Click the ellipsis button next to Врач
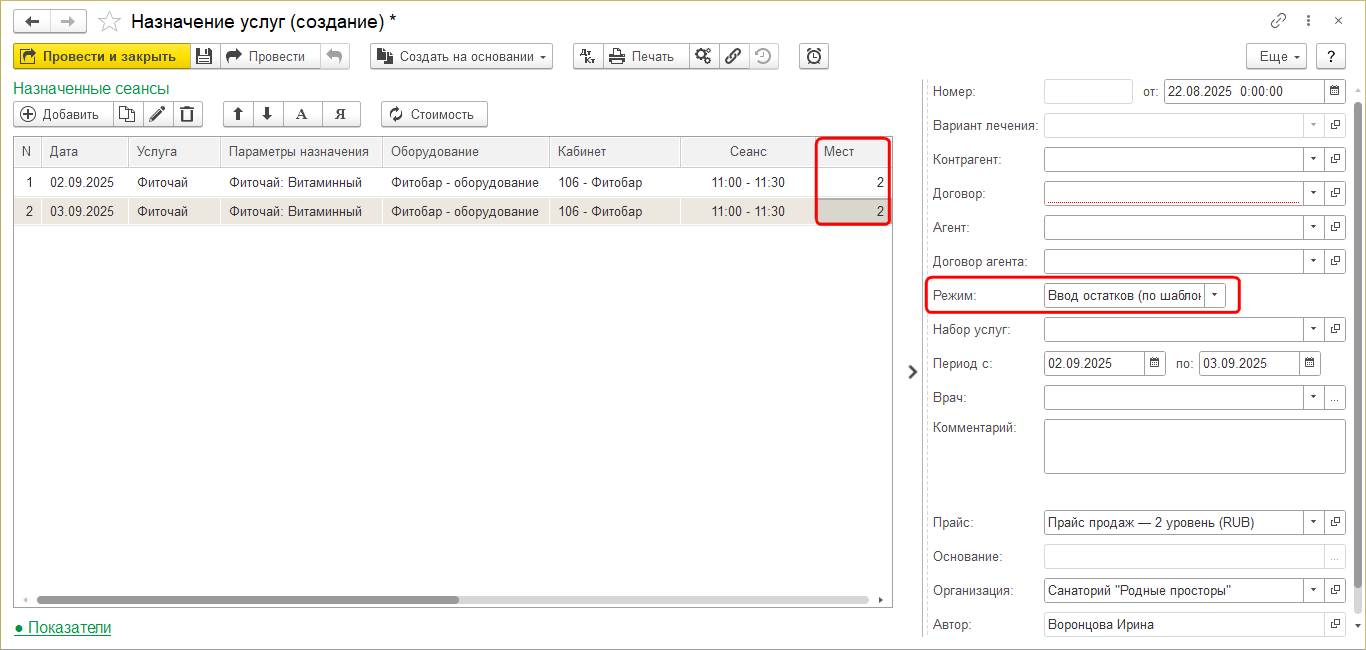The height and width of the screenshot is (650, 1366). tap(1335, 397)
